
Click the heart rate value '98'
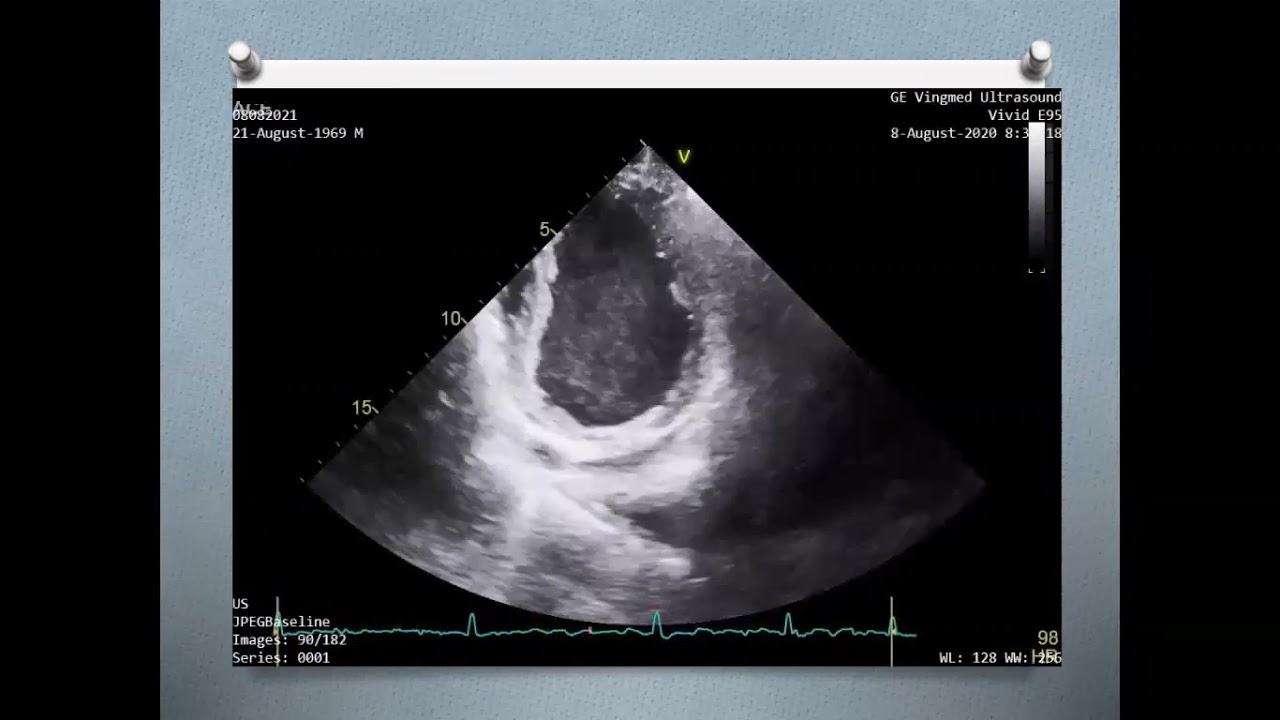pos(1048,638)
